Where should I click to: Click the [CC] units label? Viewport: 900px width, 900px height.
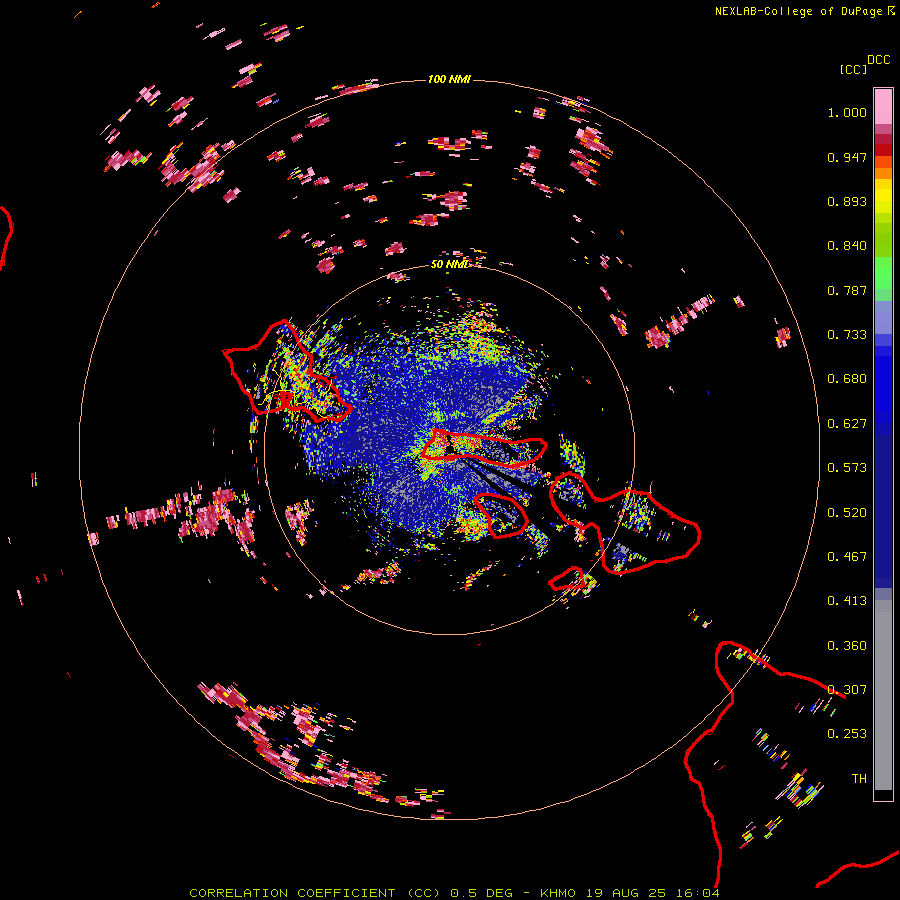[854, 69]
